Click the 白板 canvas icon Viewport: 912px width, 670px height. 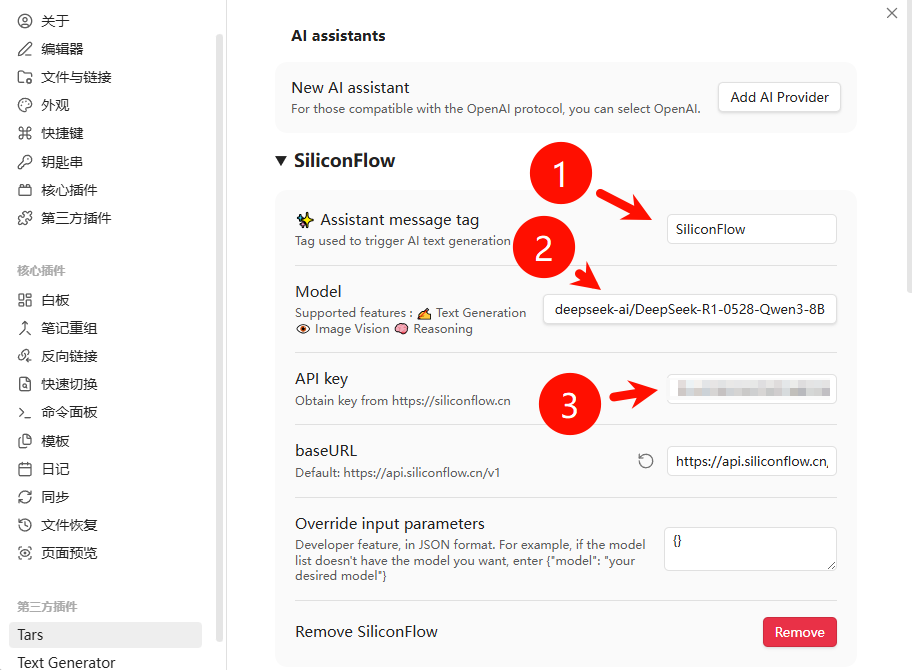pyautogui.click(x=24, y=300)
